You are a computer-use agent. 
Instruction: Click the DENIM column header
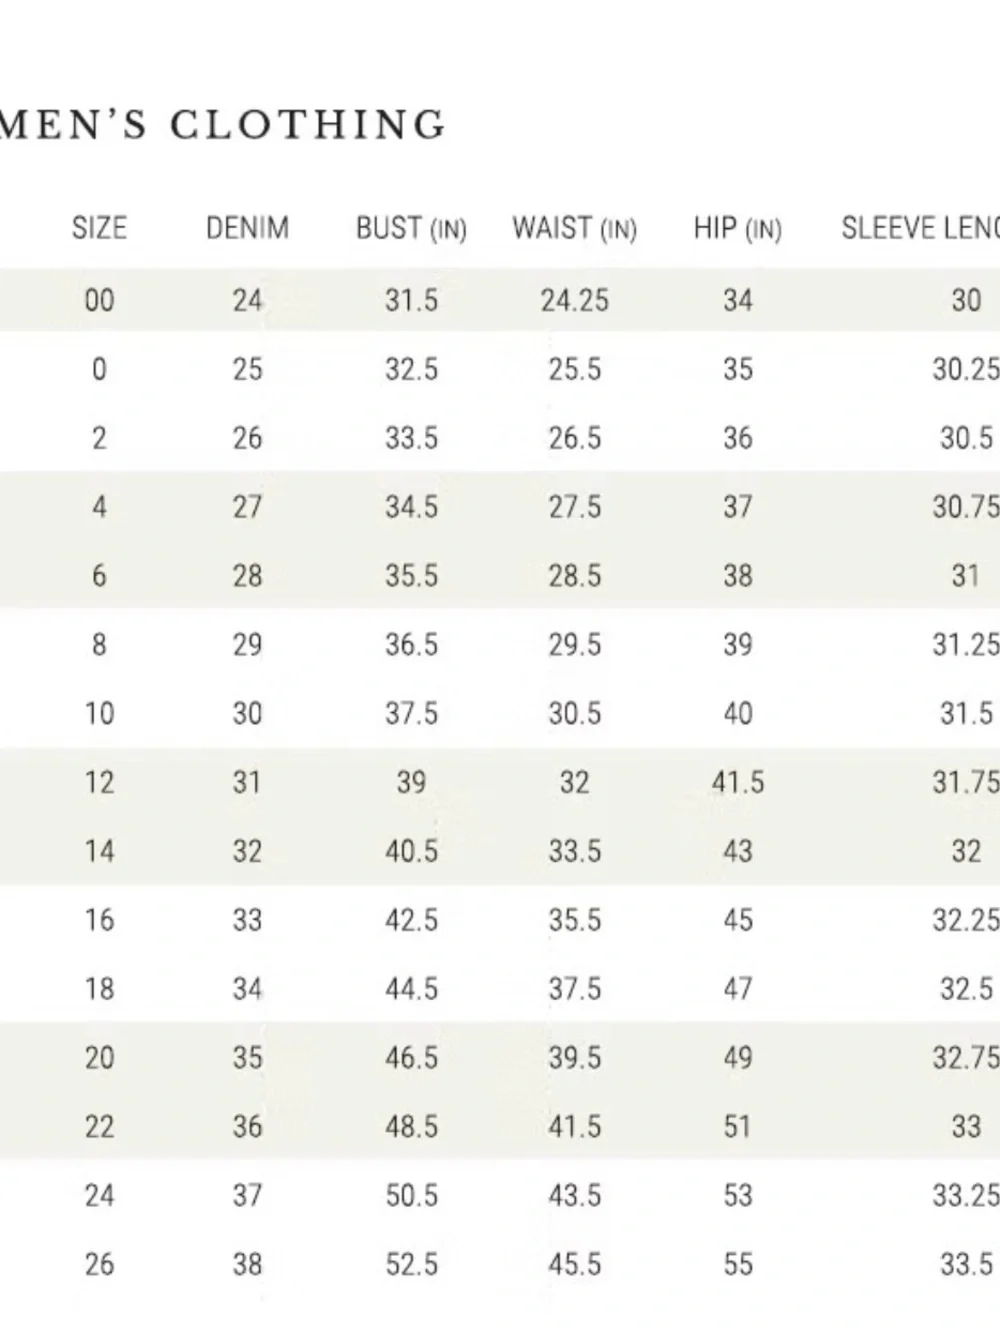(247, 228)
